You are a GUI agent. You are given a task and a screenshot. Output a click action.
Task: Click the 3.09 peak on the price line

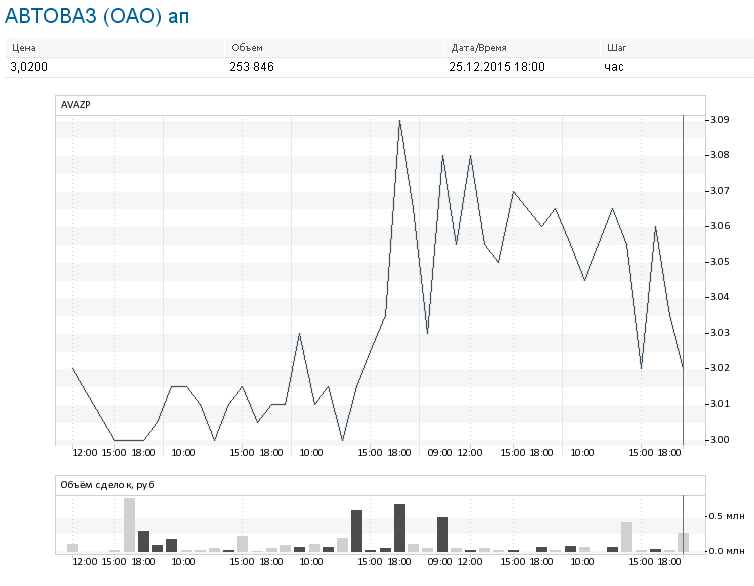399,121
